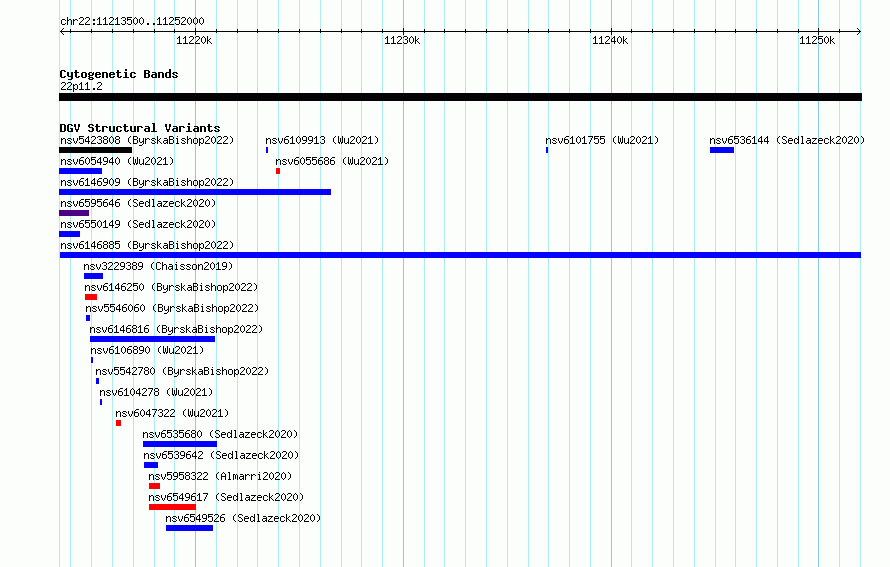Click the nsv6146816 (ByrskaBishop2022) label

point(176,329)
